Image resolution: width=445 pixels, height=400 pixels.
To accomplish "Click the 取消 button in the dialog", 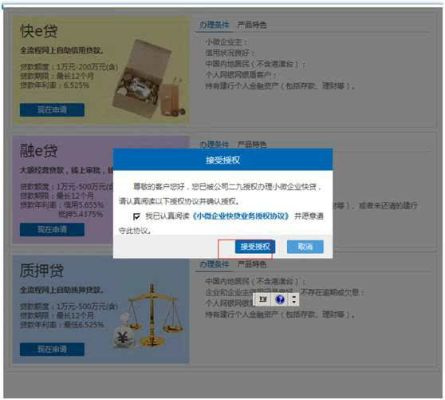I will click(x=305, y=247).
